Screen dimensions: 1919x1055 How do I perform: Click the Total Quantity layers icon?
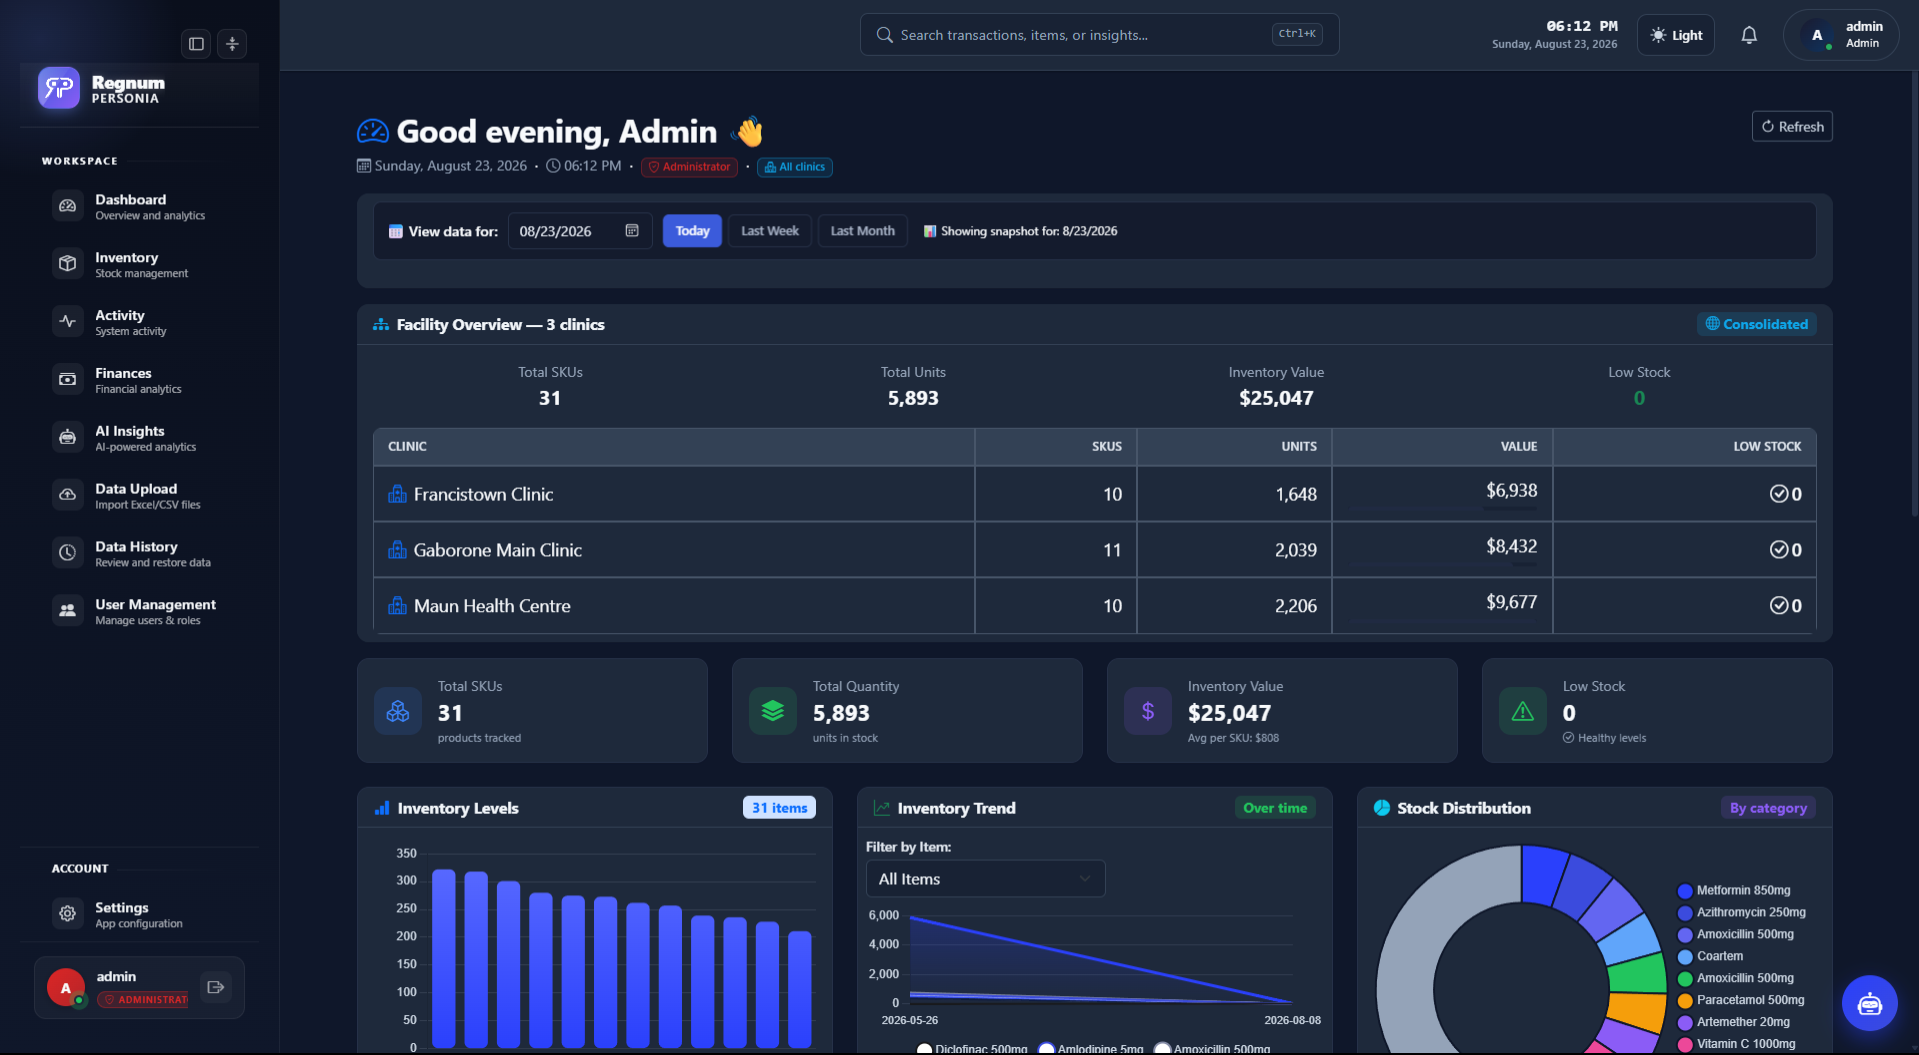point(773,711)
